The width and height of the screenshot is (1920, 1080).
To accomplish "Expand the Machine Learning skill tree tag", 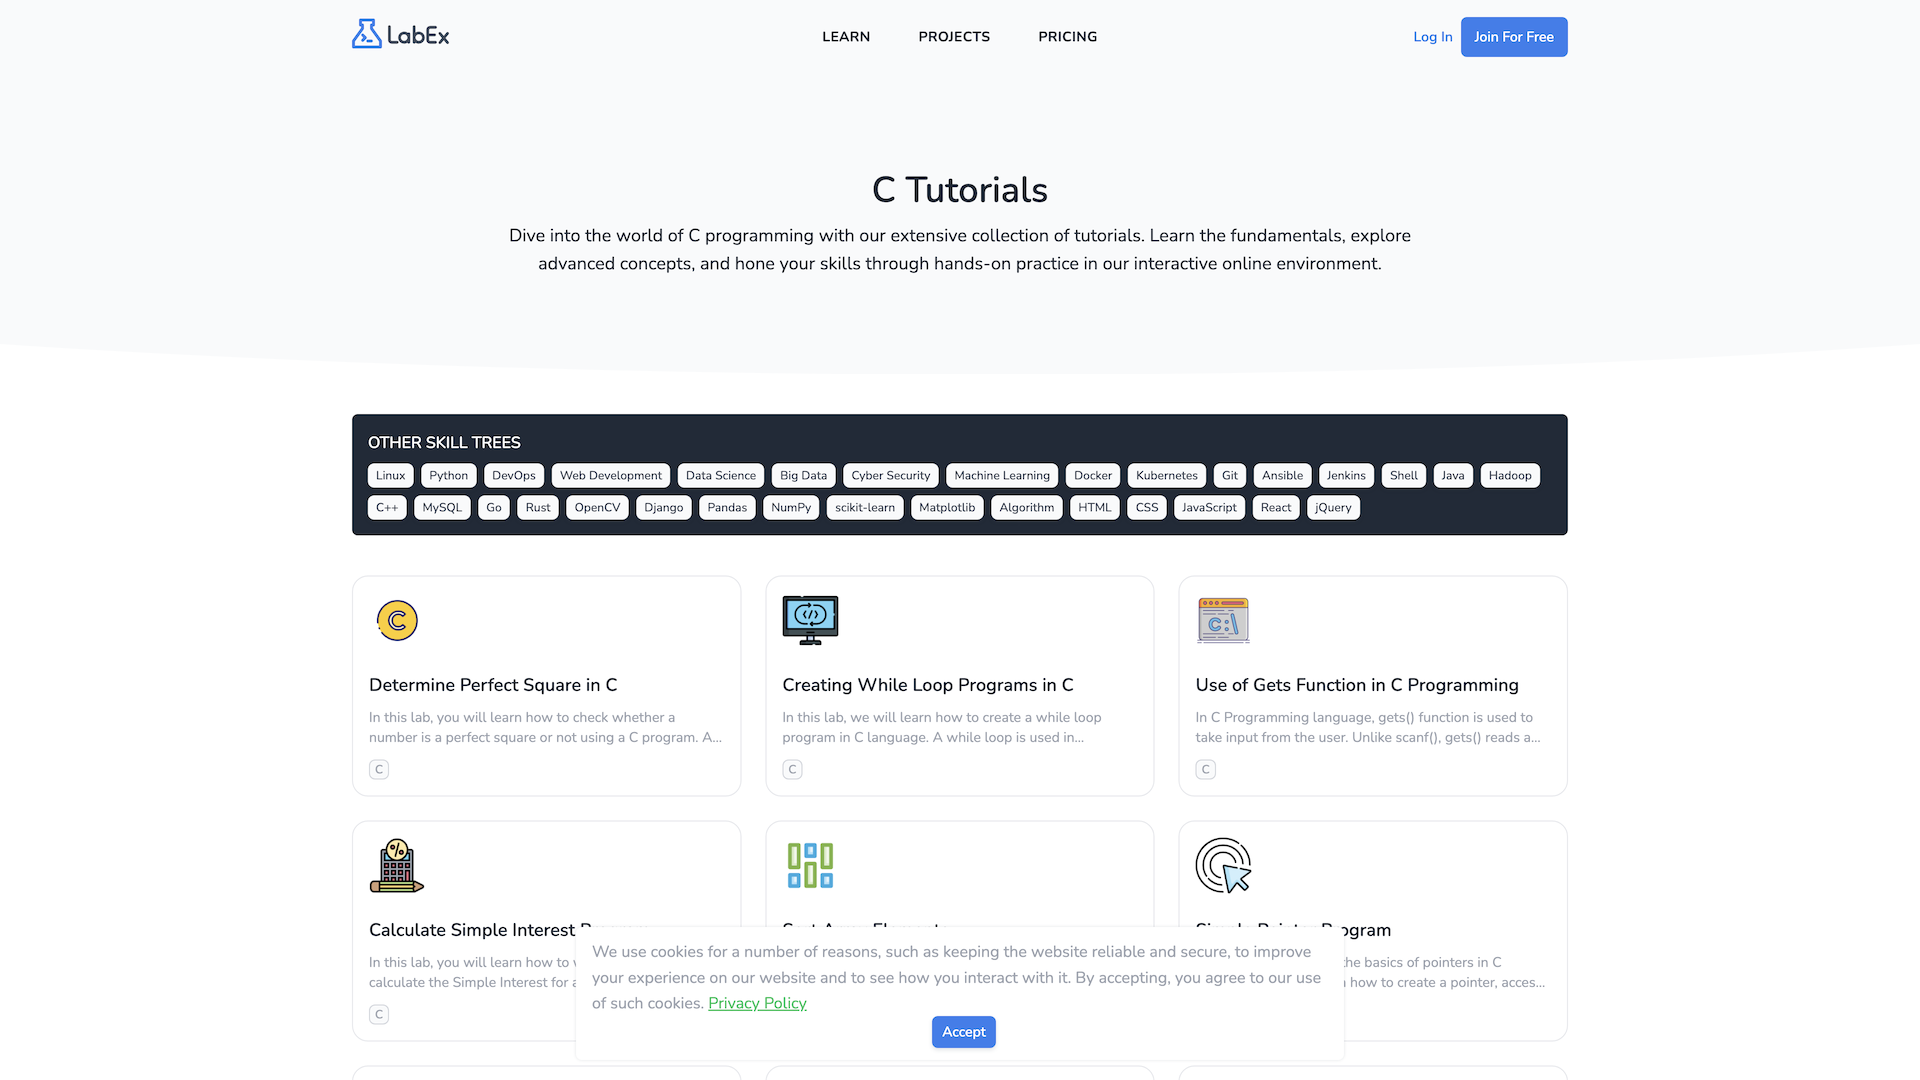I will click(x=1002, y=475).
